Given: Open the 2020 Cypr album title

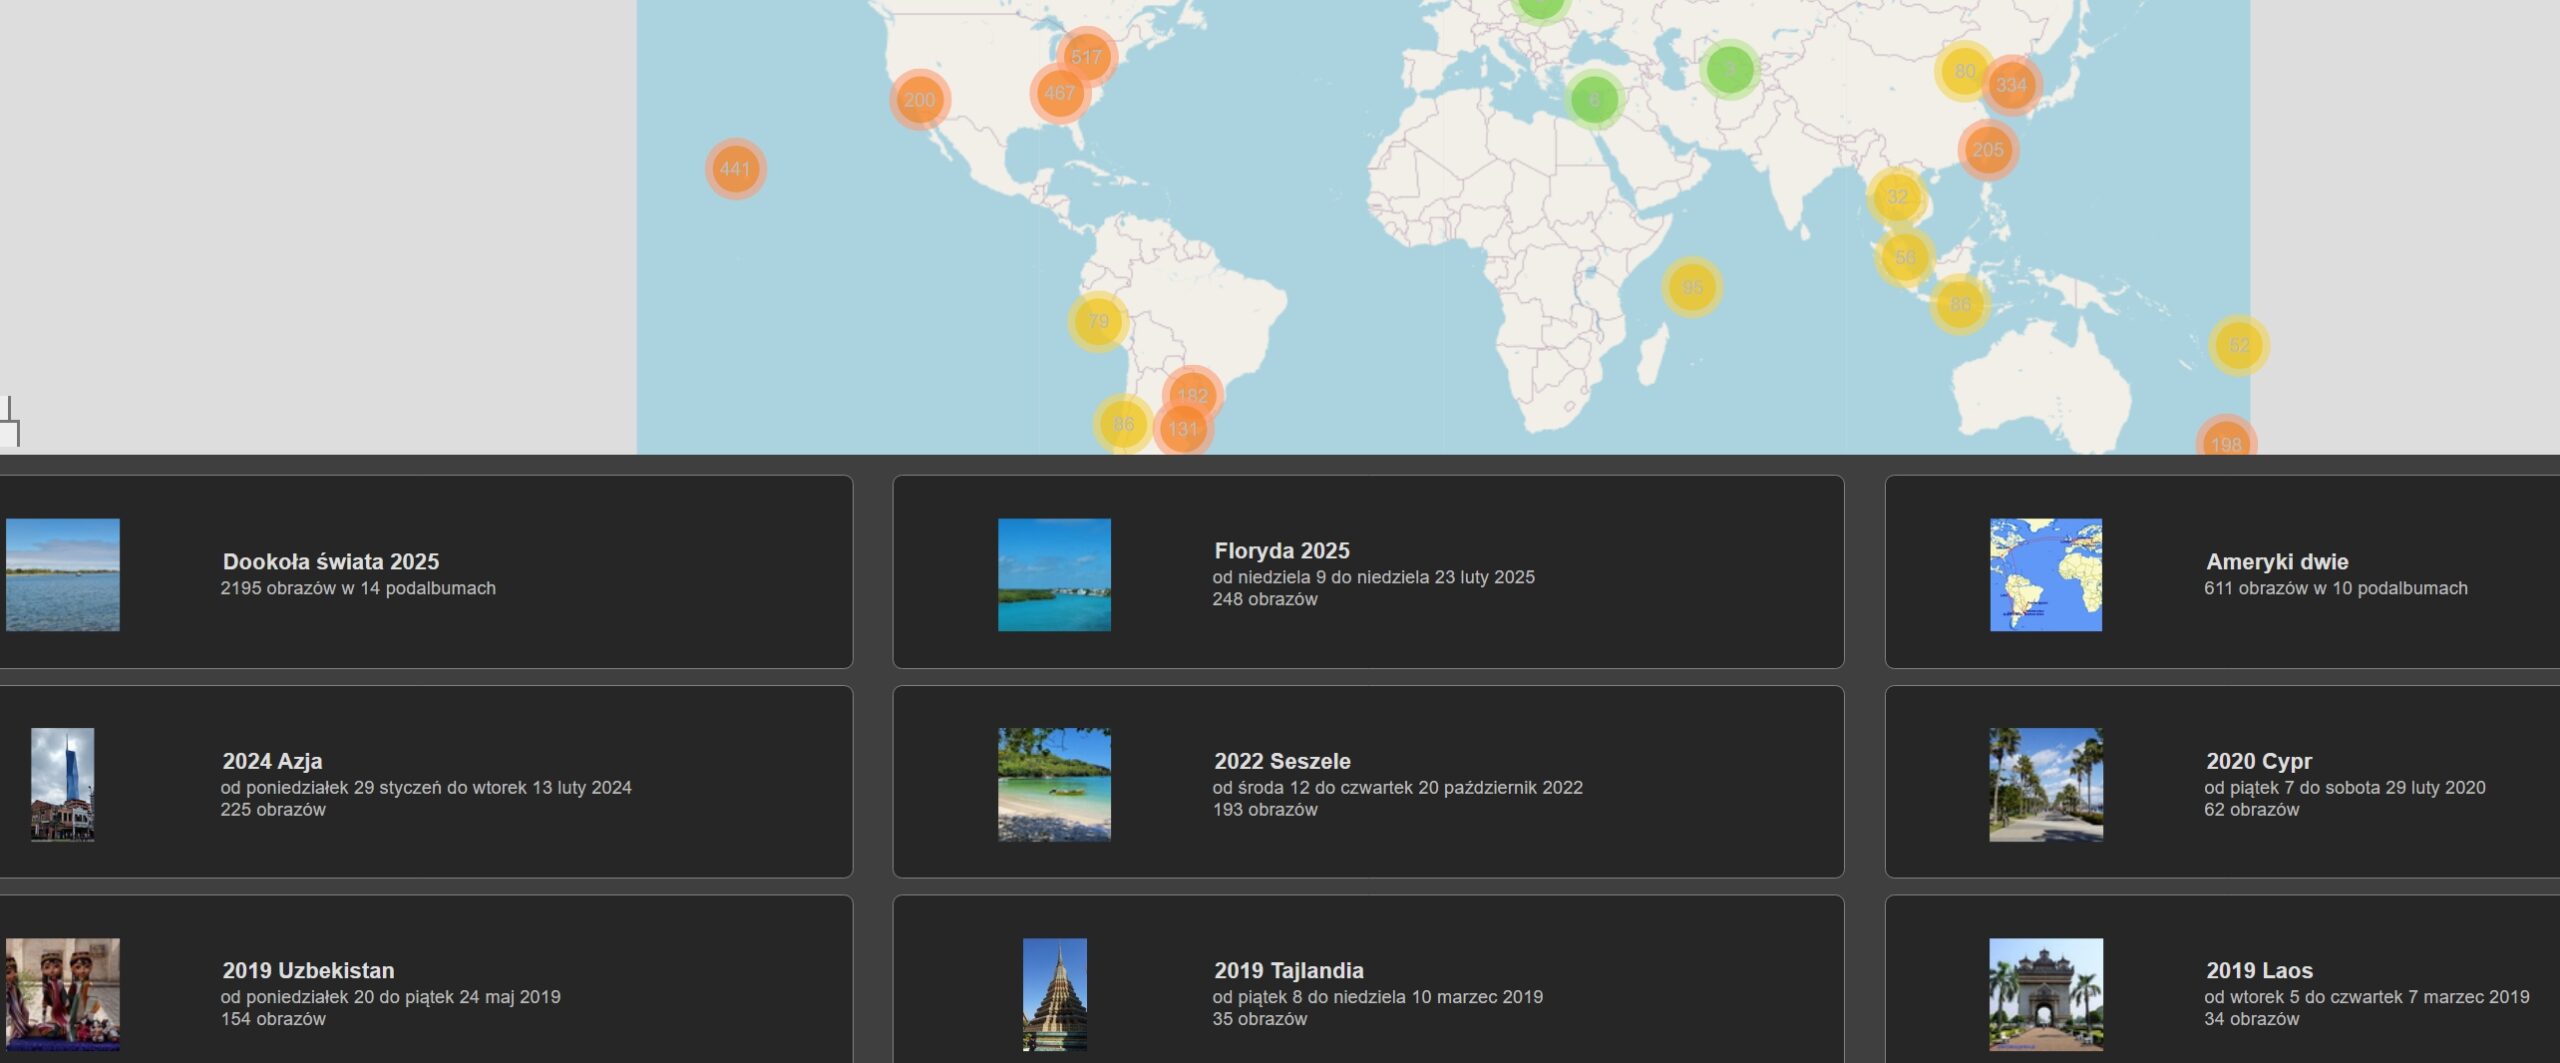Looking at the screenshot, I should [x=2258, y=761].
